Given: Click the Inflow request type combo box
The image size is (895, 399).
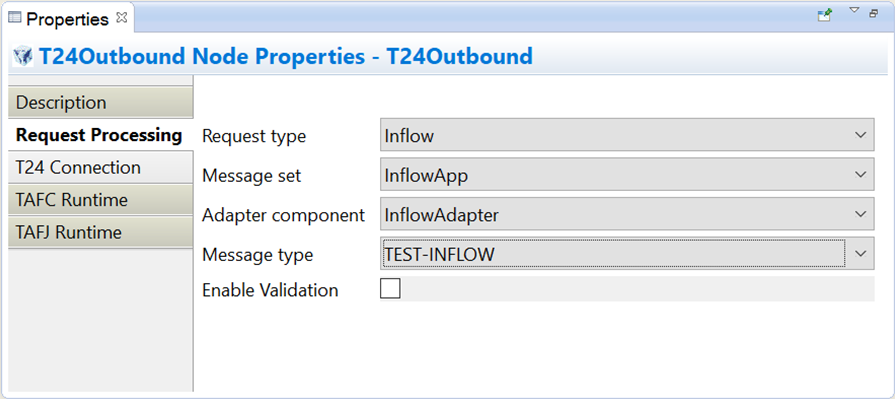Looking at the screenshot, I should click(x=627, y=135).
